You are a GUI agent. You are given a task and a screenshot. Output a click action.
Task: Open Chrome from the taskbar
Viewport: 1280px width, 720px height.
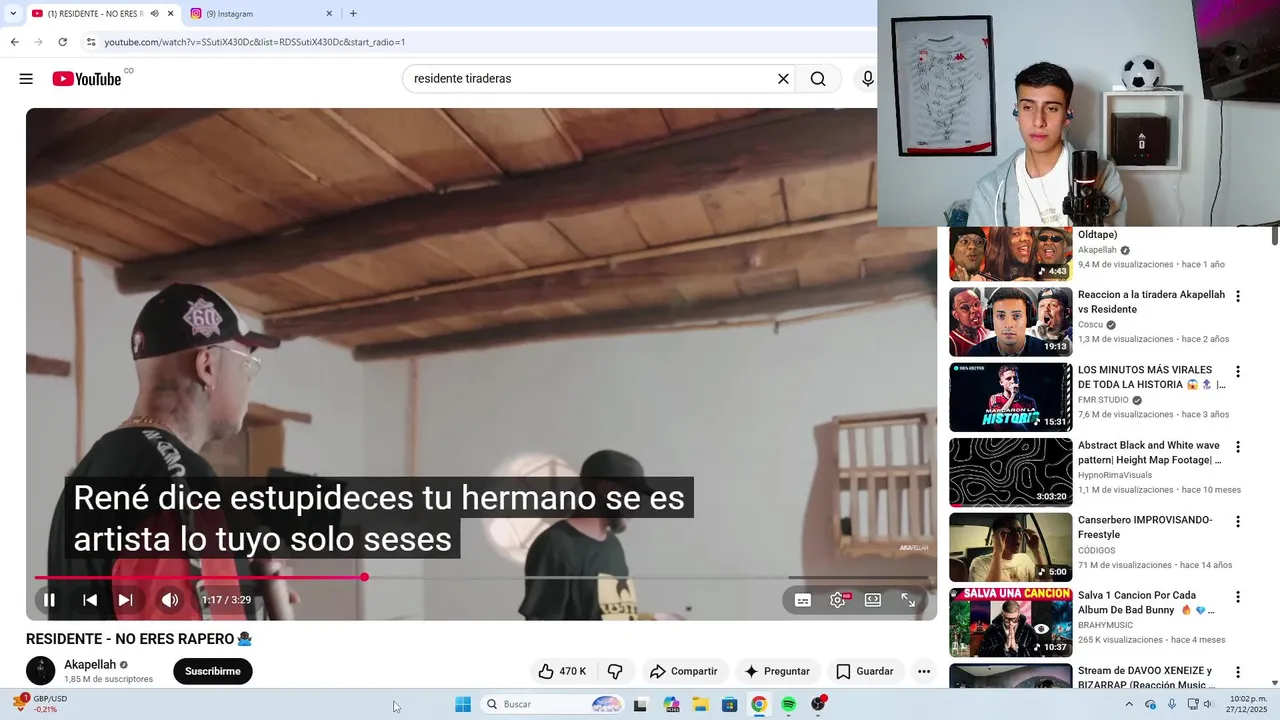[759, 704]
